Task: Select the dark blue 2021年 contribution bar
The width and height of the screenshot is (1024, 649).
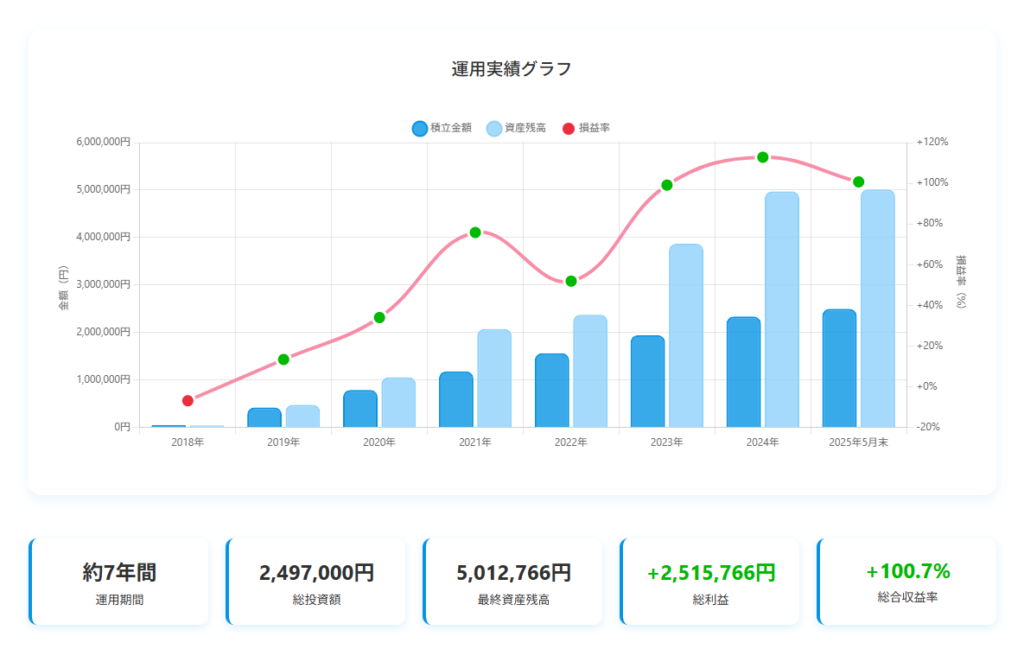Action: tap(456, 400)
